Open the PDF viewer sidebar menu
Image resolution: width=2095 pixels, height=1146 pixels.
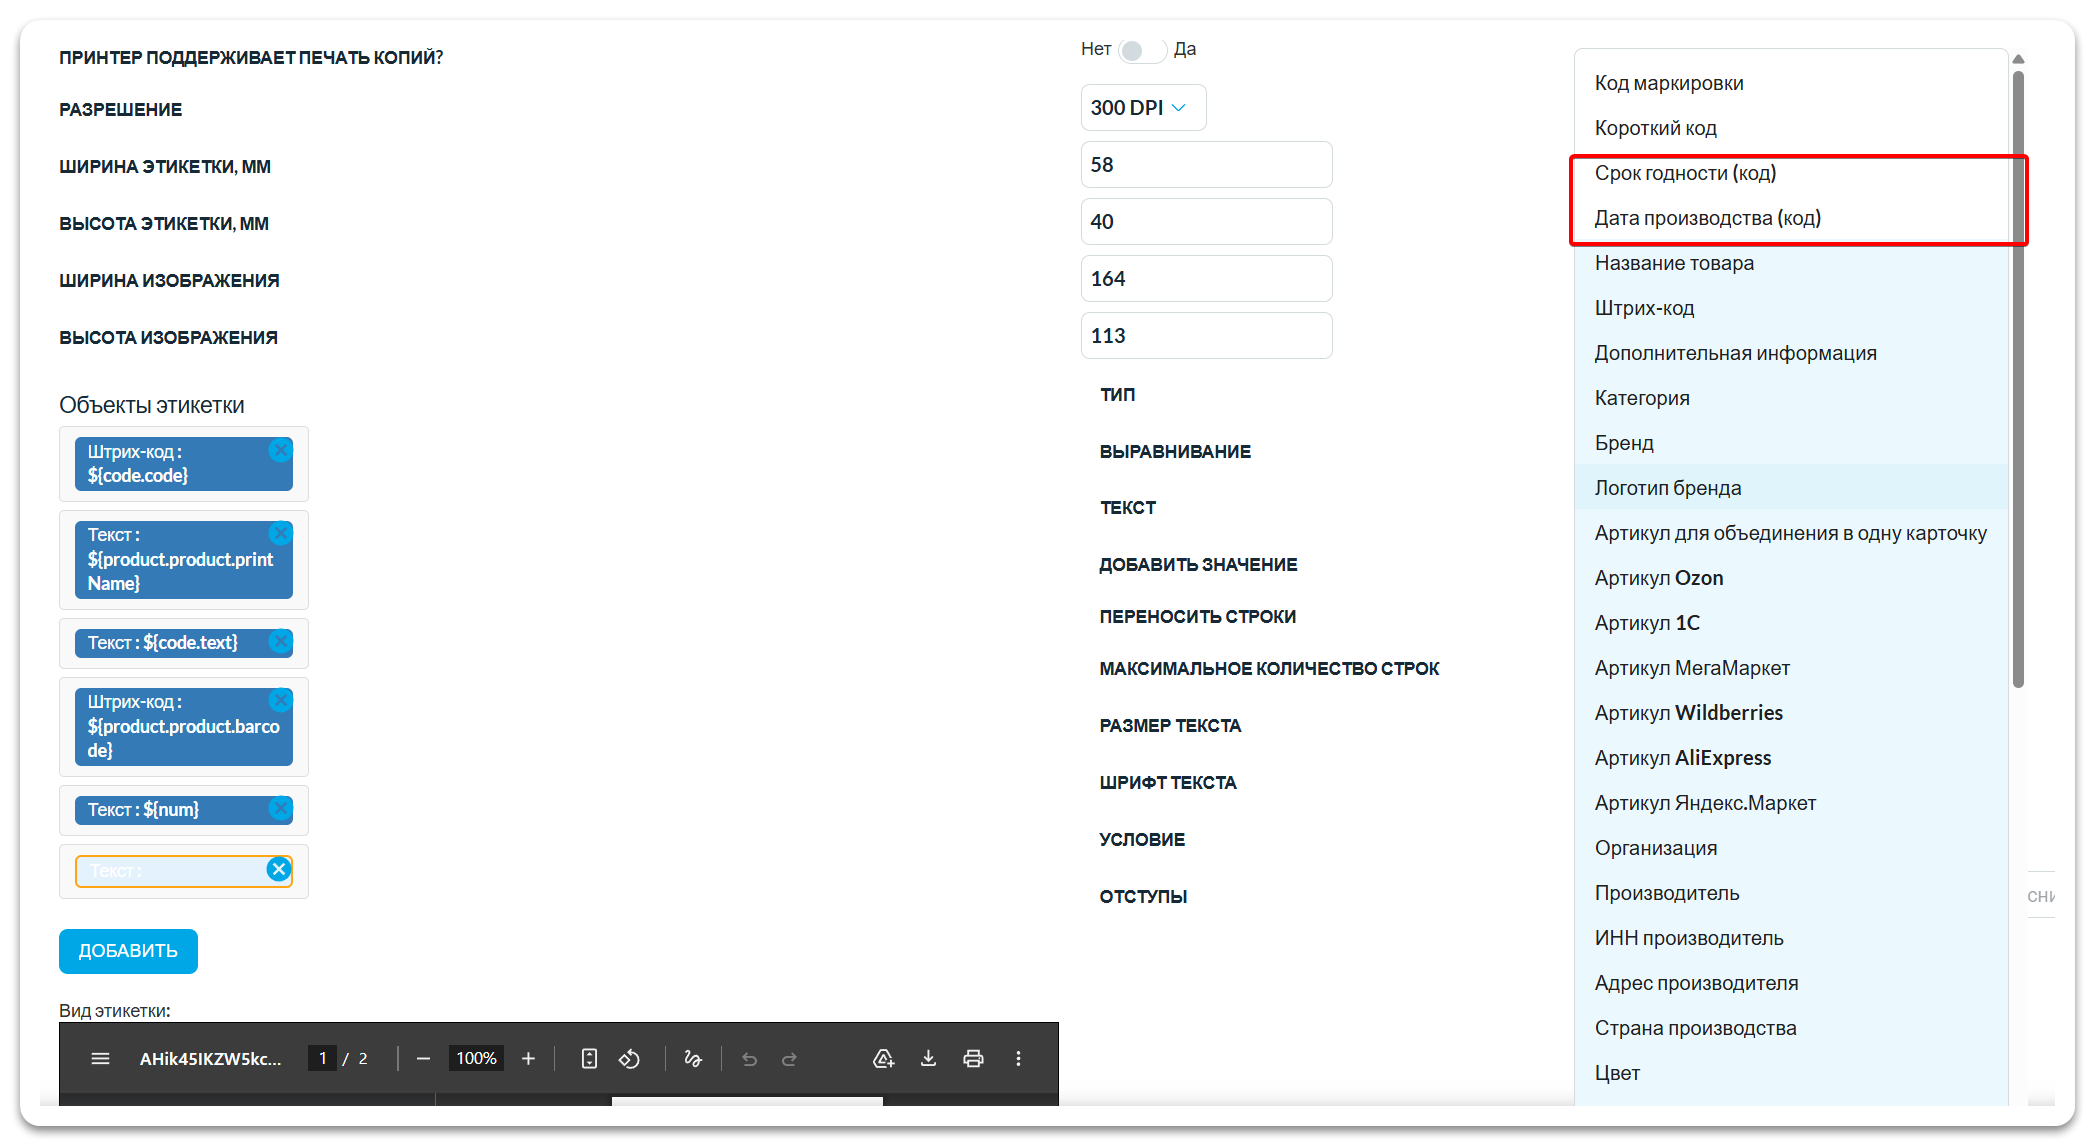click(100, 1058)
